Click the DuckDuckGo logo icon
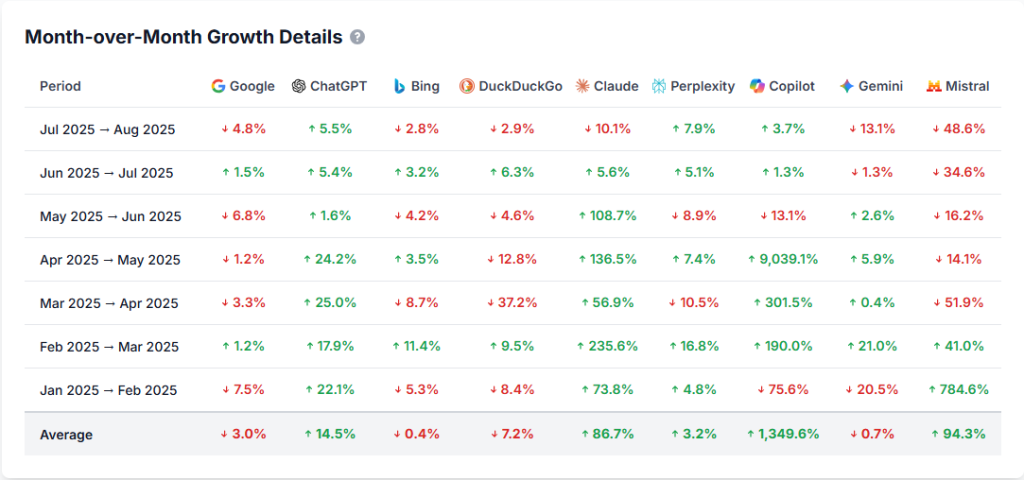 [x=467, y=86]
